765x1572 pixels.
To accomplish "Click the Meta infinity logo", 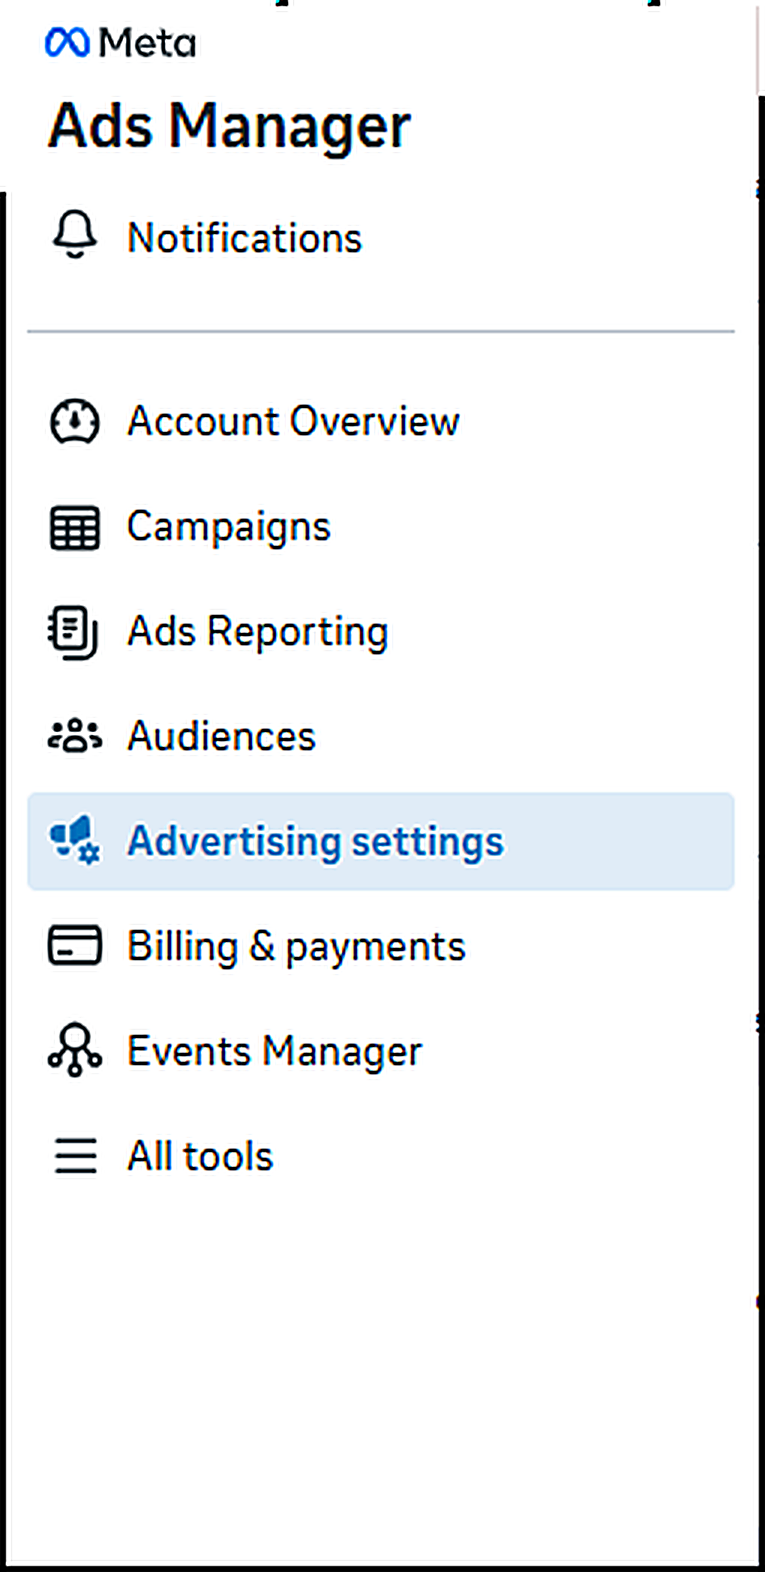I will (x=67, y=43).
